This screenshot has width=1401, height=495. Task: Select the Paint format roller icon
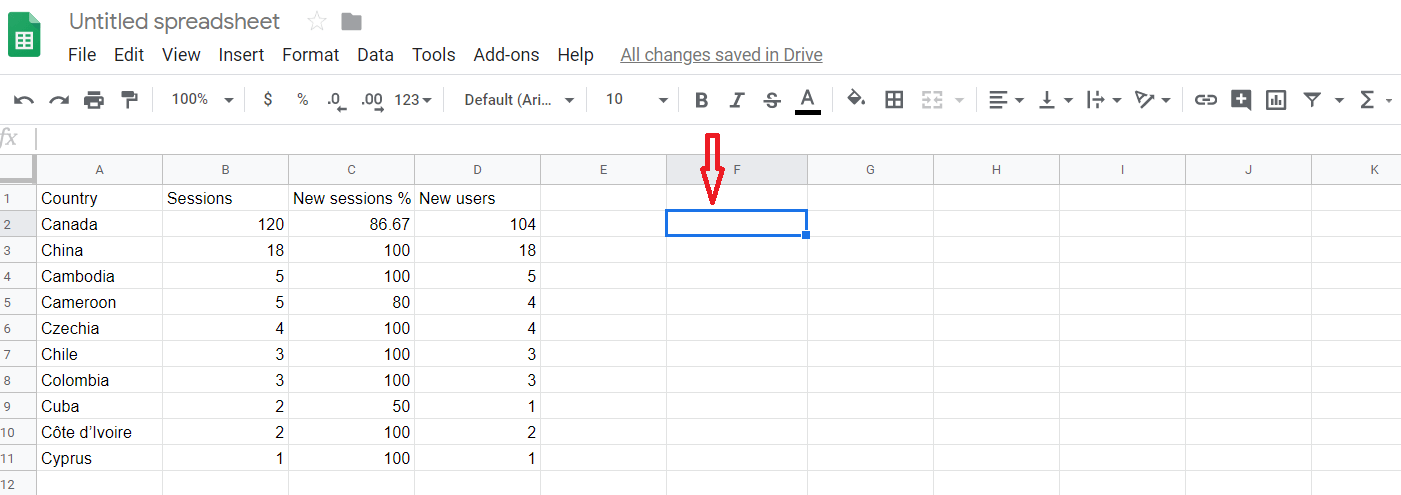(x=129, y=100)
